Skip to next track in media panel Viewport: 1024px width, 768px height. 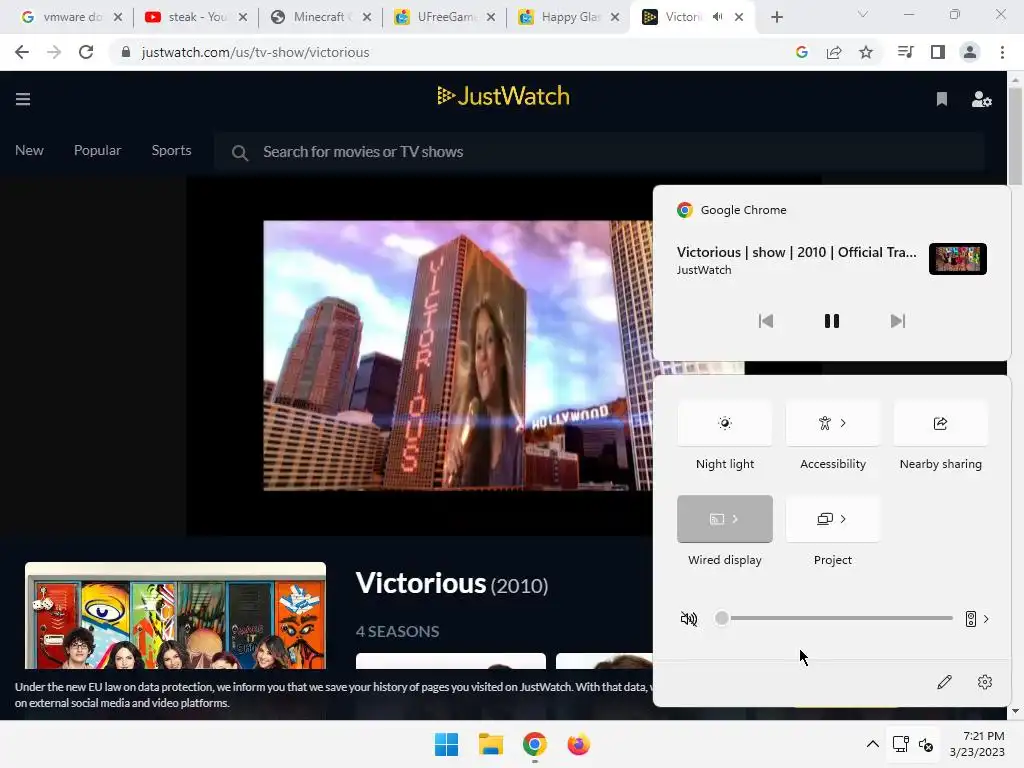[x=898, y=321]
